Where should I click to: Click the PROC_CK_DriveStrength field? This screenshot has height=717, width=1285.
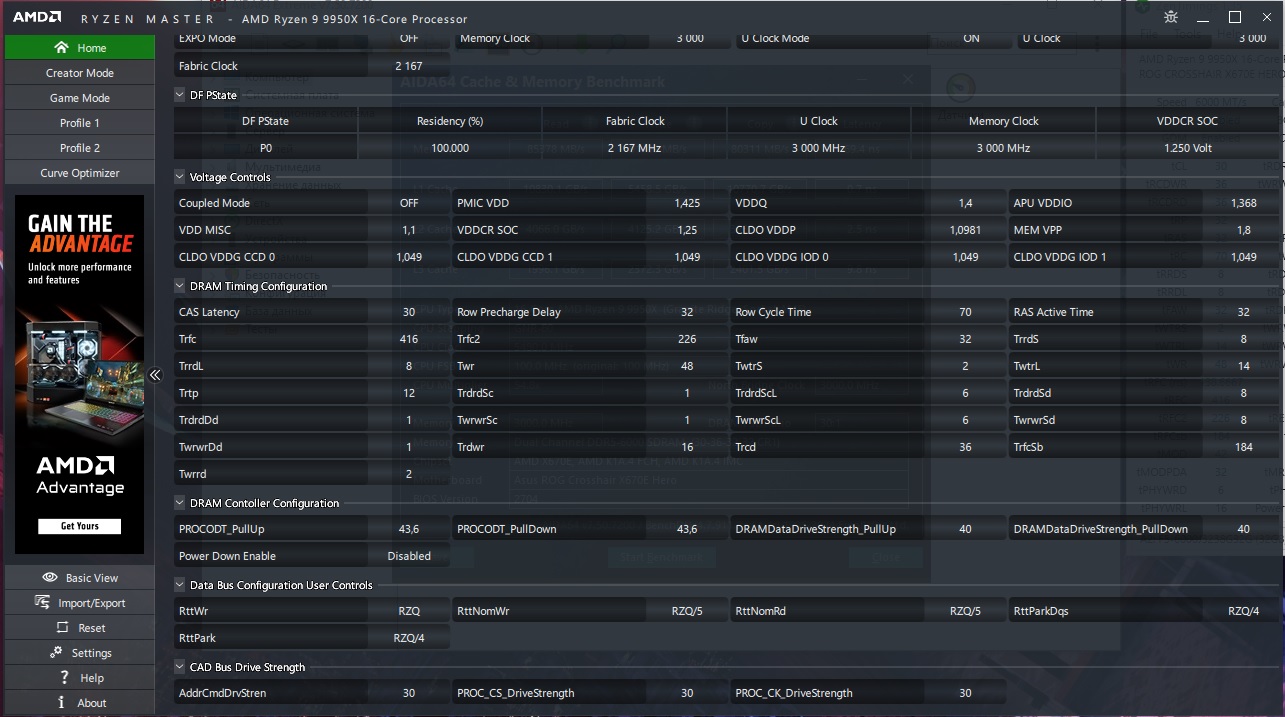point(867,693)
